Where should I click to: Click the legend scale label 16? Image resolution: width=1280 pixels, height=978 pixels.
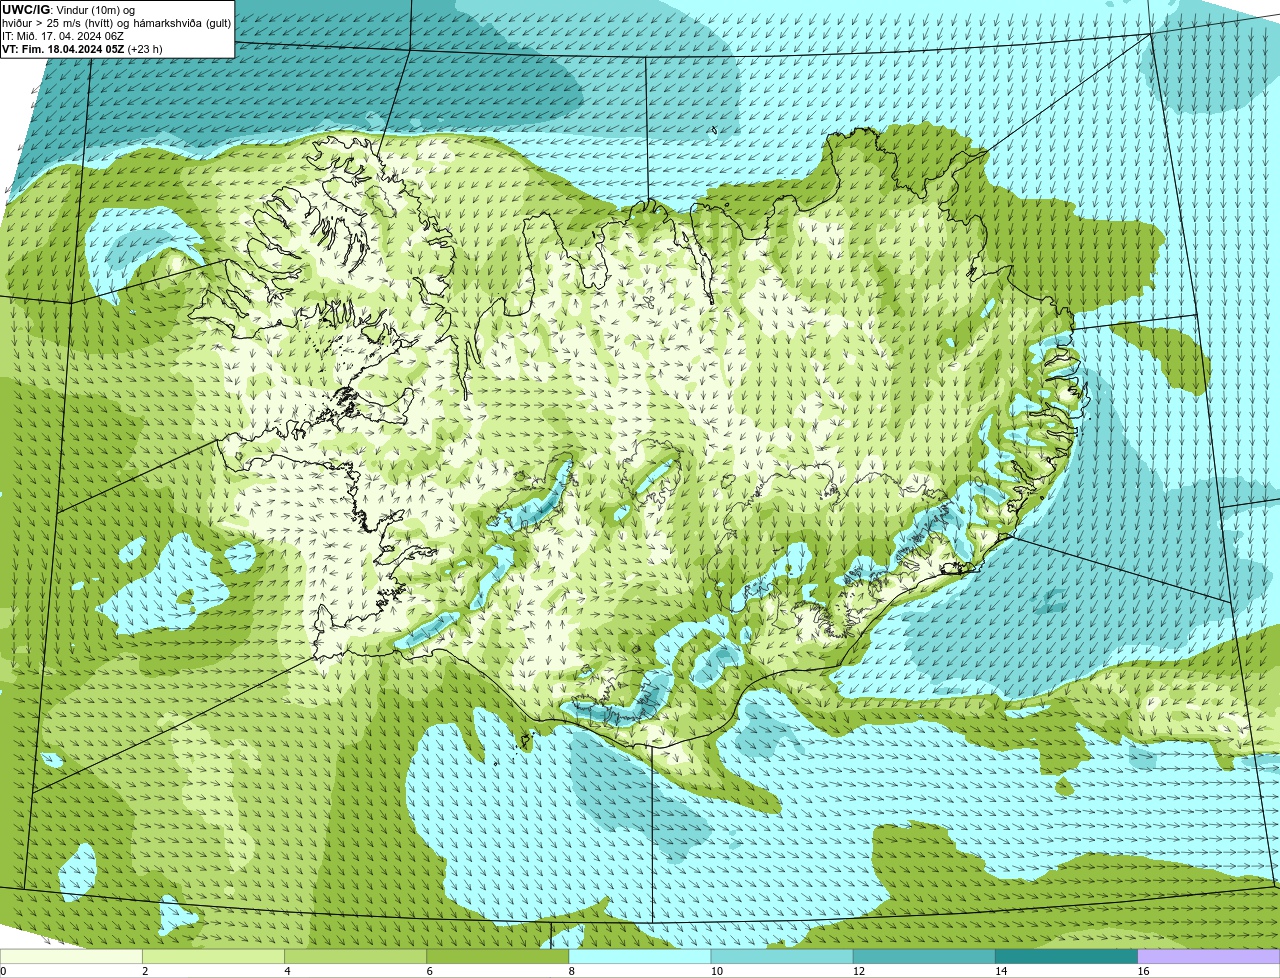point(1143,971)
